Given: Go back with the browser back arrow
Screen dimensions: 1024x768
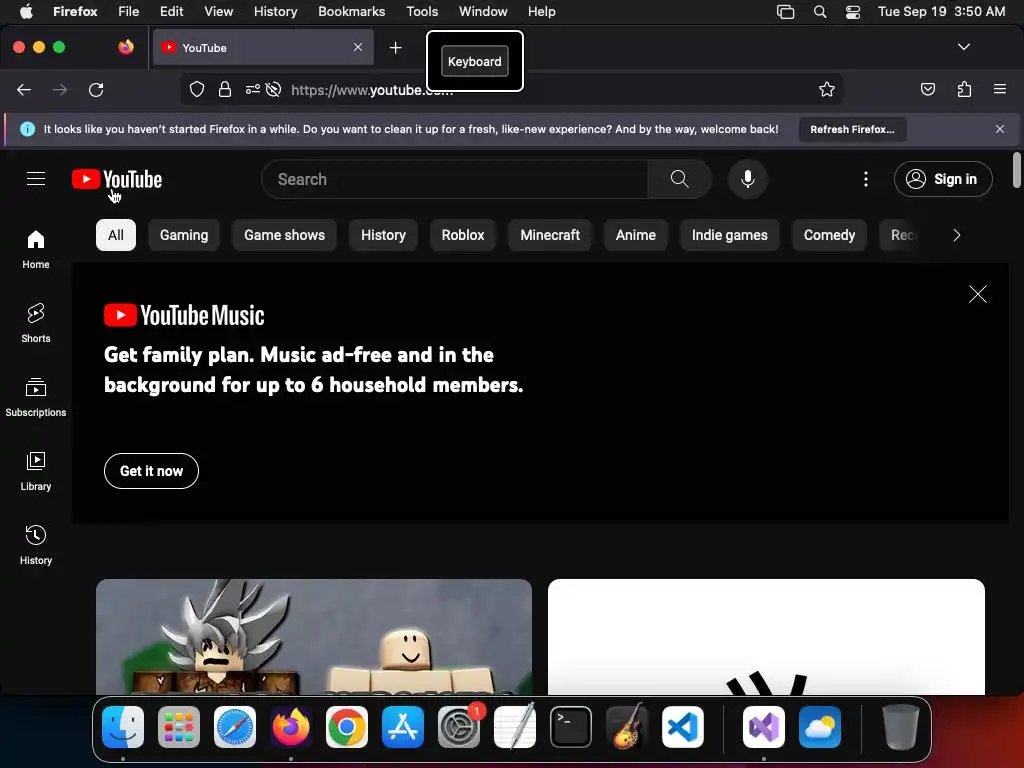Looking at the screenshot, I should tap(24, 89).
